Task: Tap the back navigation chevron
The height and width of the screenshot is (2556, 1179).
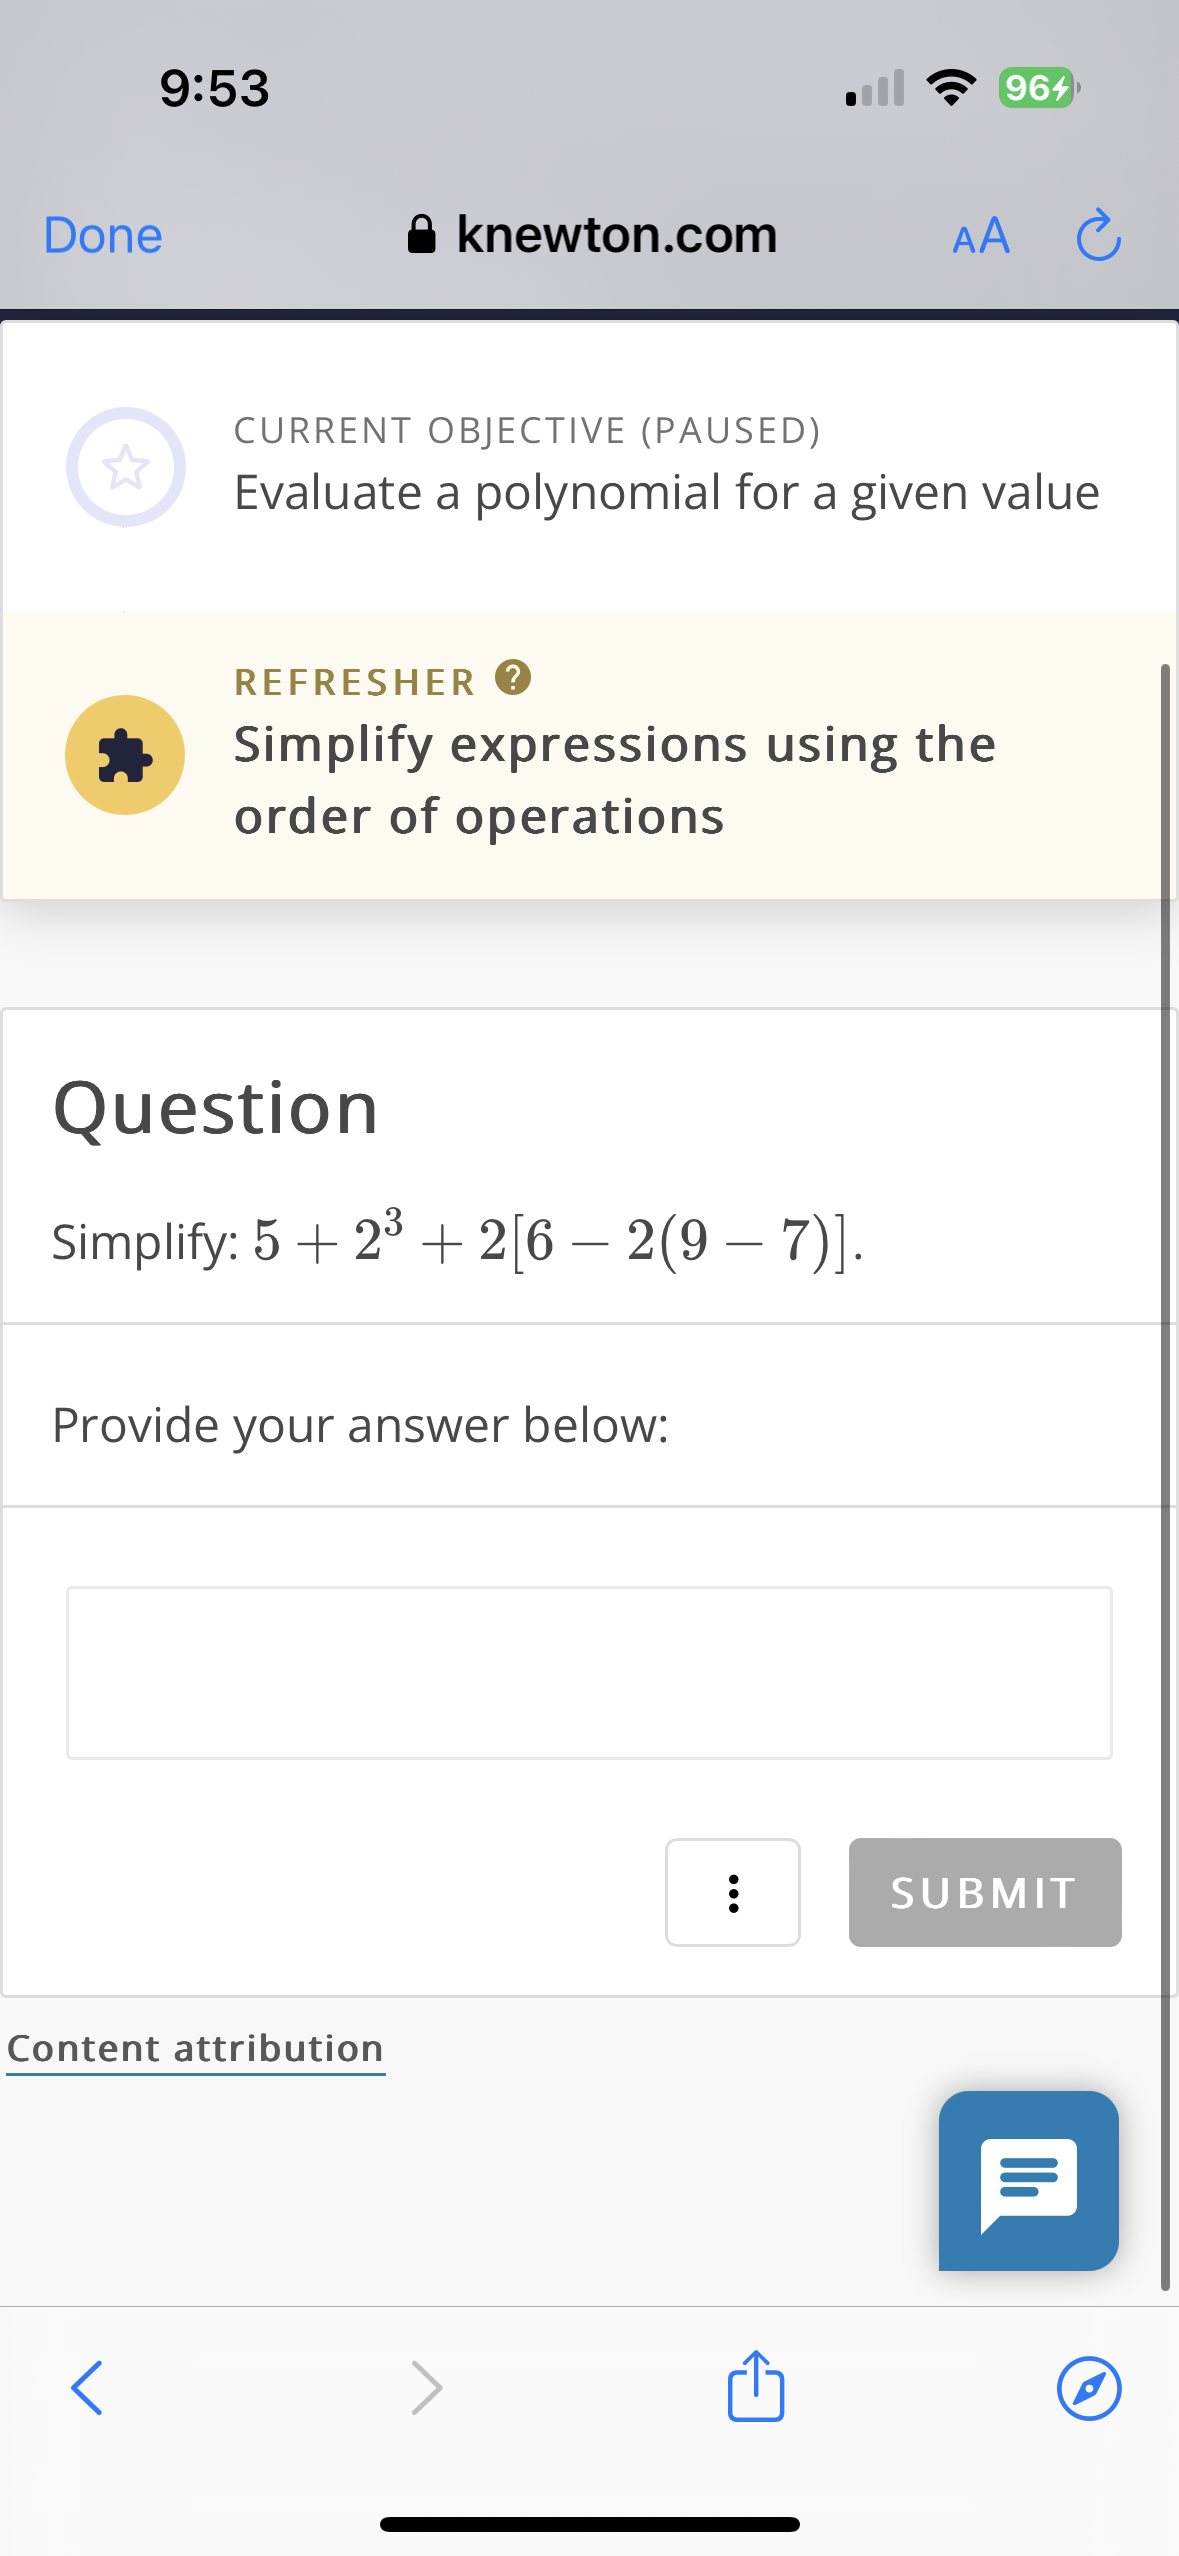Action: click(85, 2388)
